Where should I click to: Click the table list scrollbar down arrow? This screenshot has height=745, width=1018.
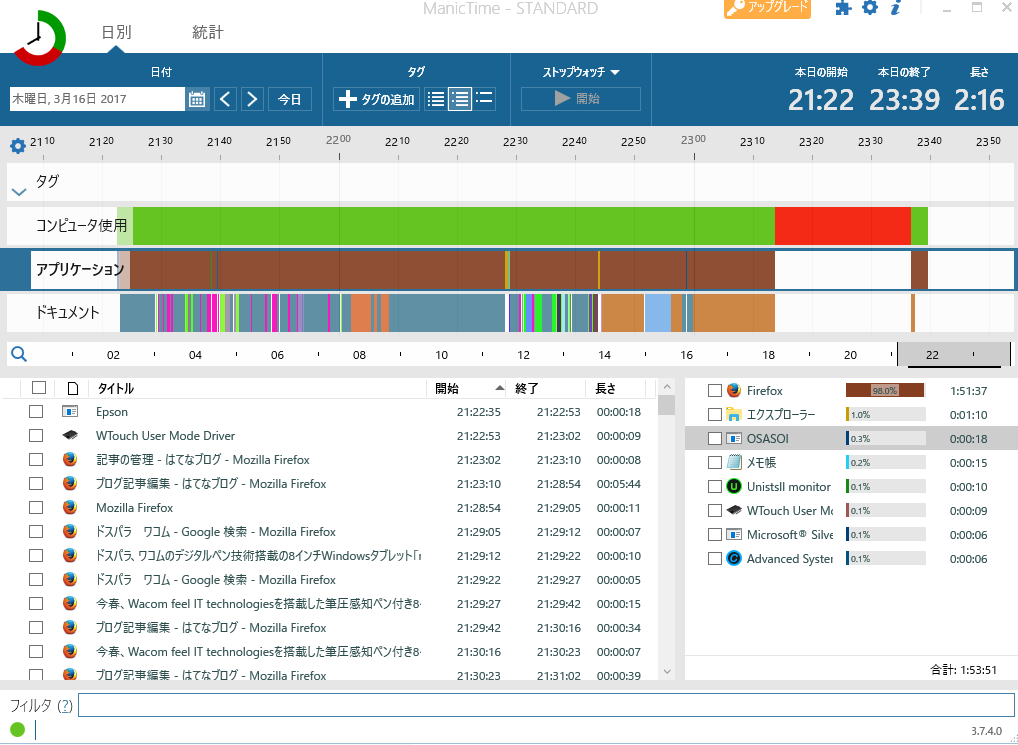pos(667,672)
